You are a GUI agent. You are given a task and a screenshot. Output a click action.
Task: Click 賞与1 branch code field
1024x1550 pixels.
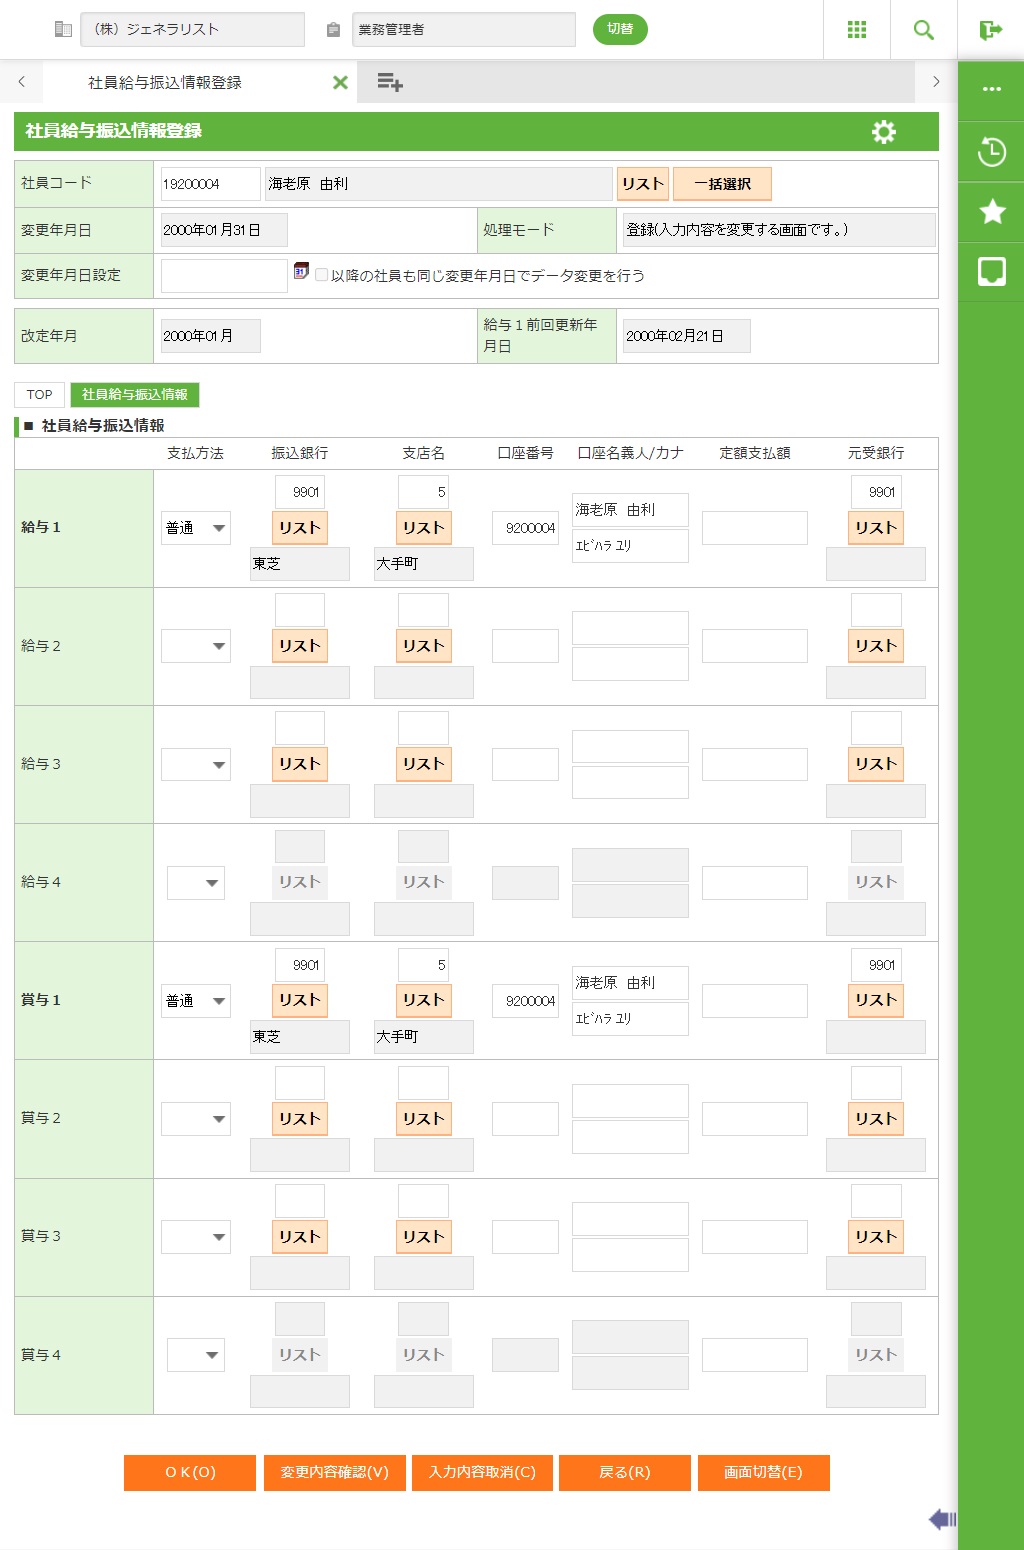[x=424, y=965]
